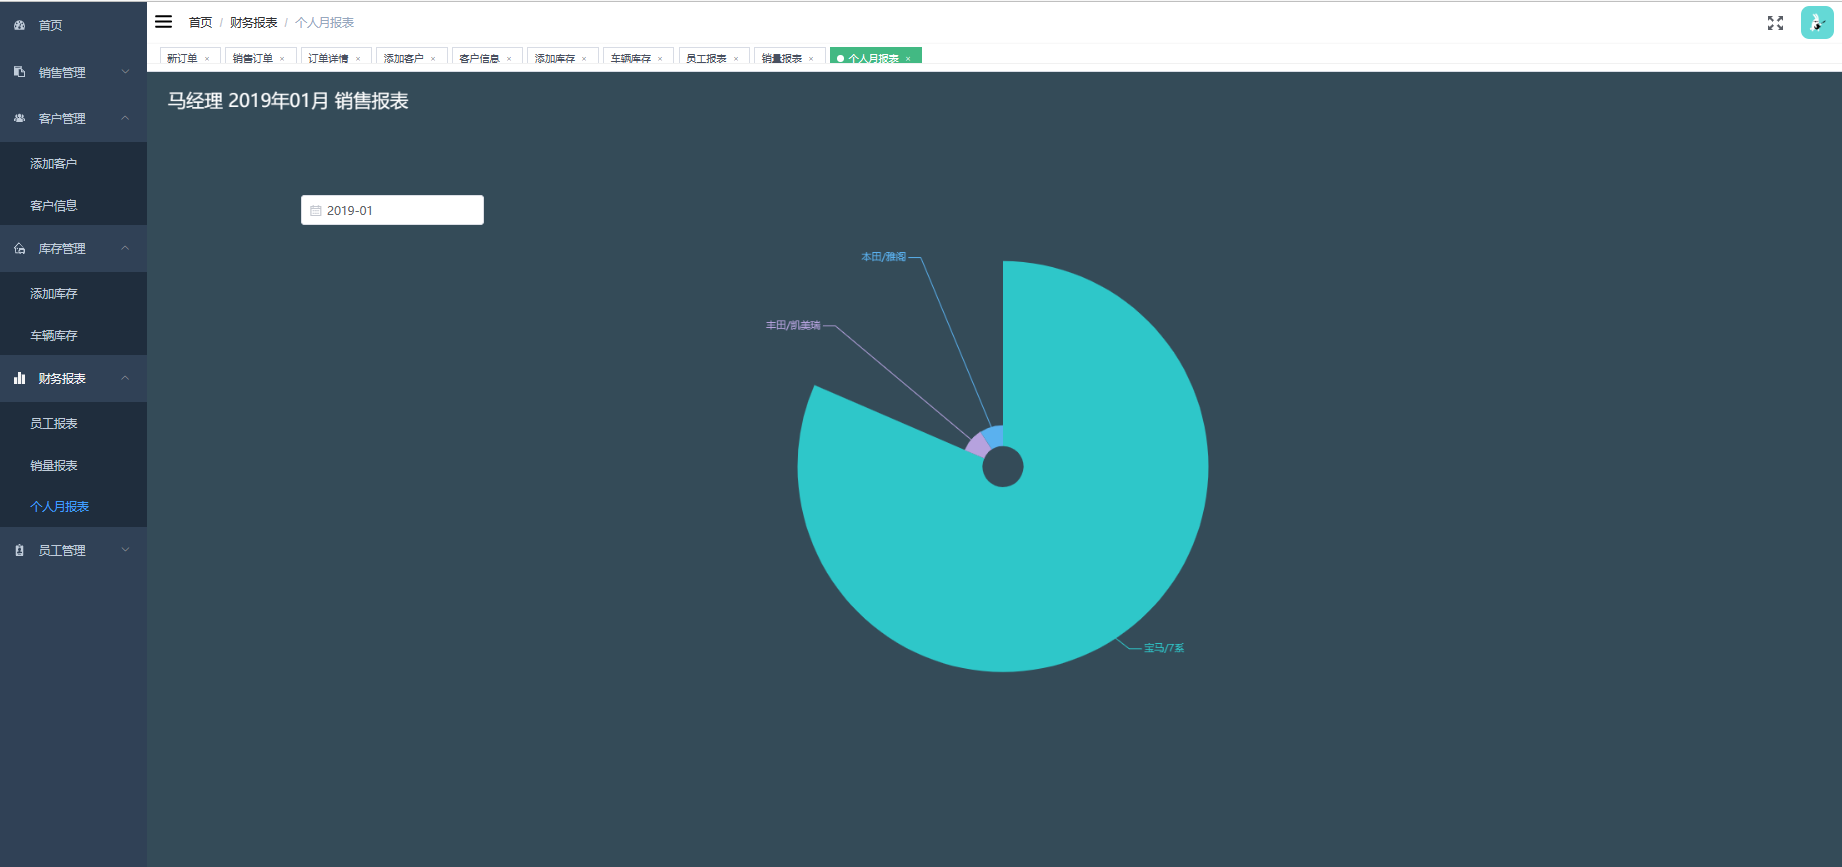1842x867 pixels.
Task: Open 车辆库存 in the sidebar
Action: 73,335
